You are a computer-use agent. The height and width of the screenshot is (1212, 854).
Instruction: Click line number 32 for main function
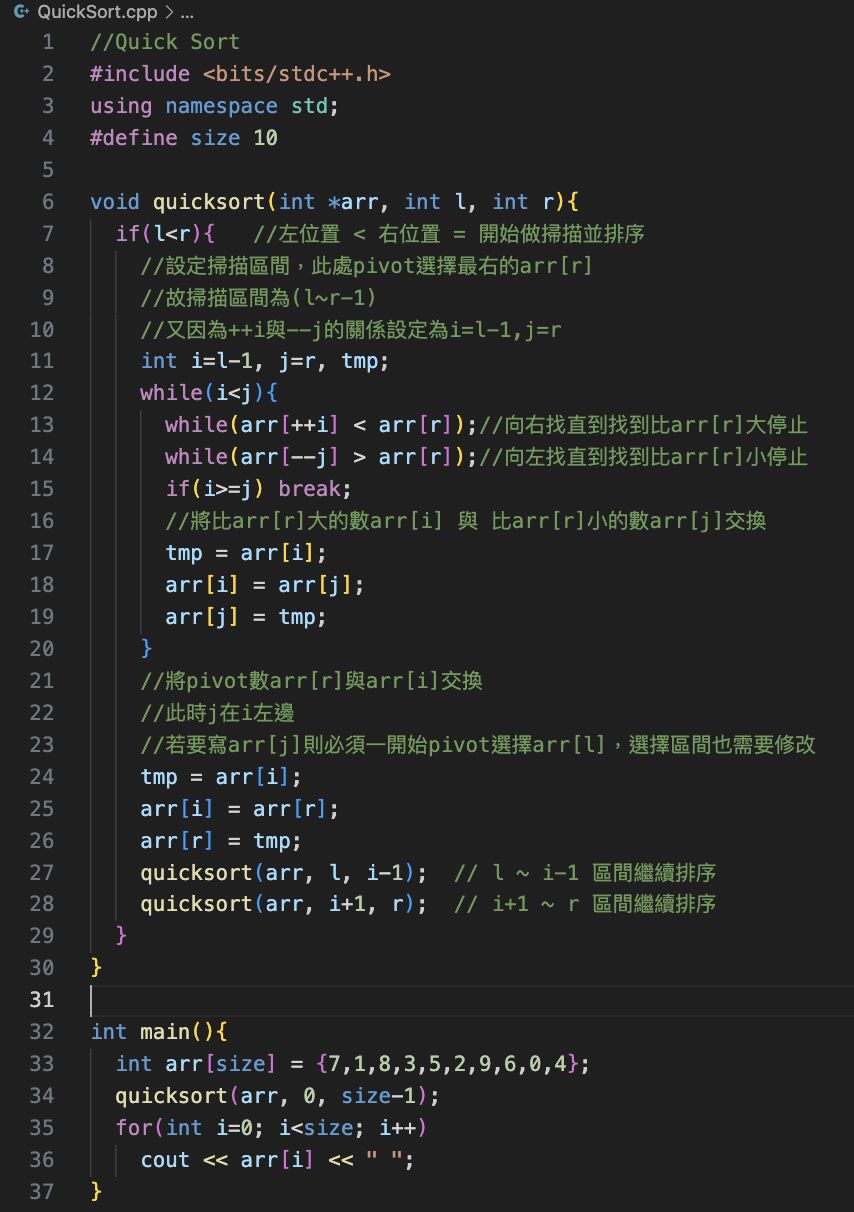pyautogui.click(x=42, y=1031)
